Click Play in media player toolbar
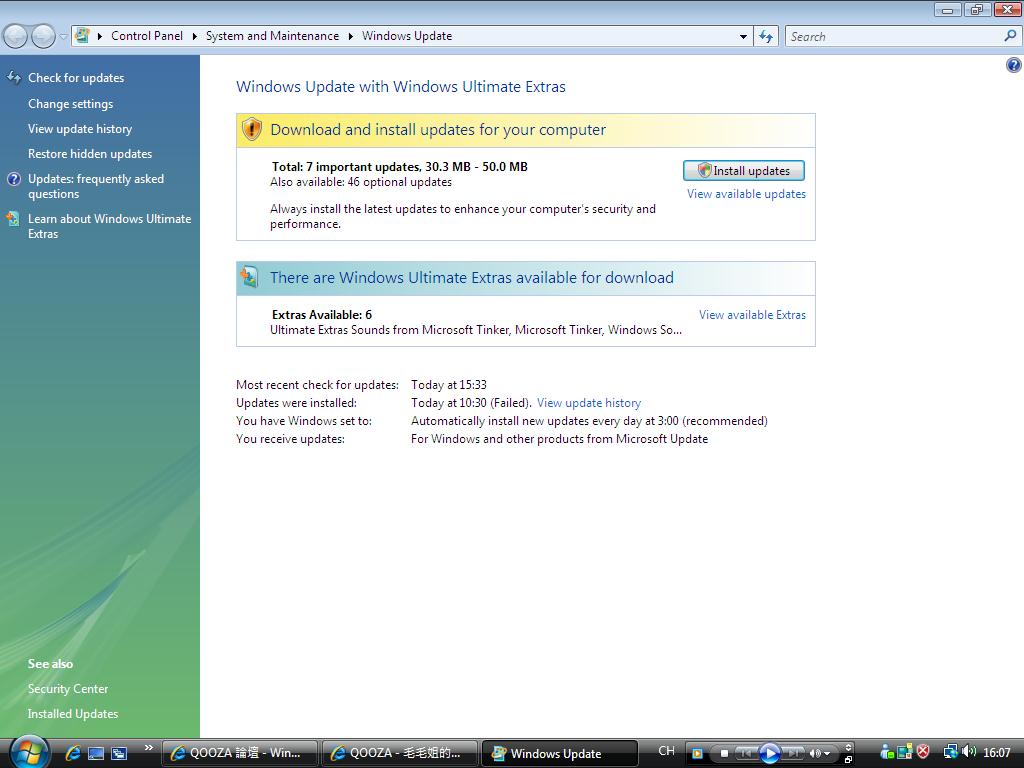The height and width of the screenshot is (768, 1024). (x=770, y=753)
